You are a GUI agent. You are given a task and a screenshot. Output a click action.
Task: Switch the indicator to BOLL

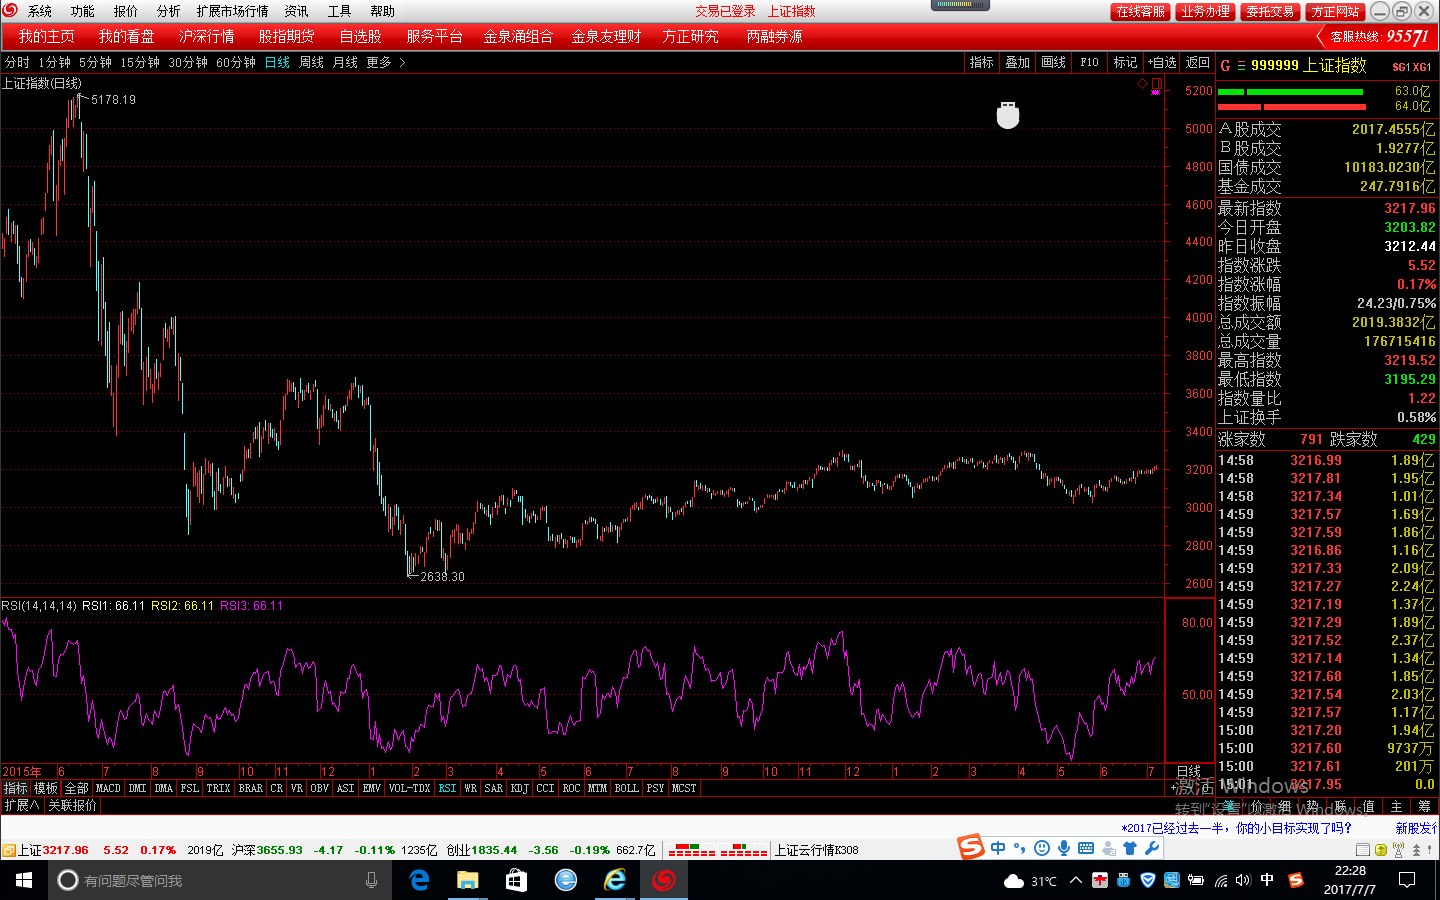pyautogui.click(x=626, y=788)
